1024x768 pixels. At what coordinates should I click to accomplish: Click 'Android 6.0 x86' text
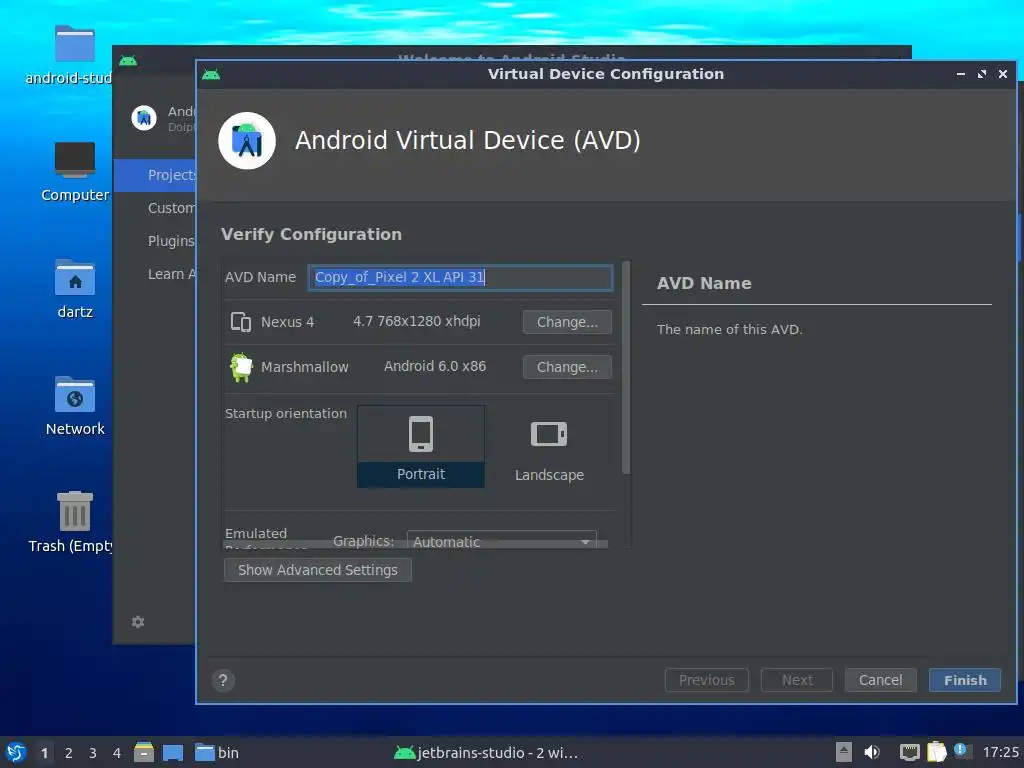(x=435, y=366)
